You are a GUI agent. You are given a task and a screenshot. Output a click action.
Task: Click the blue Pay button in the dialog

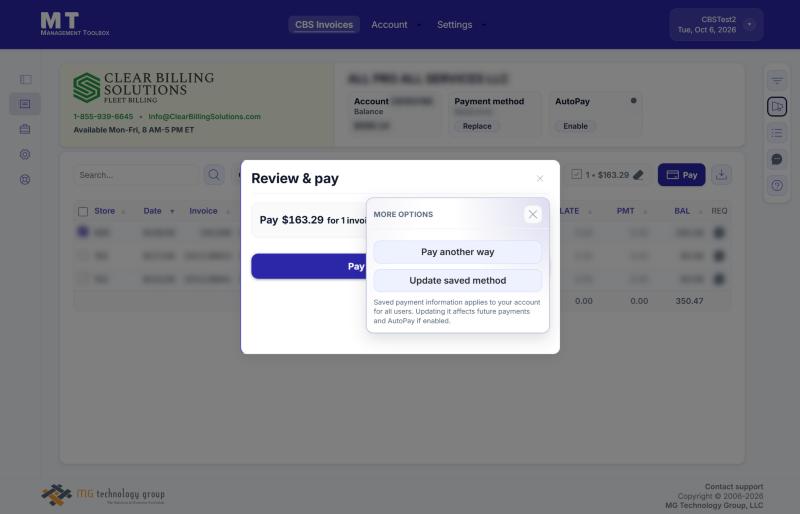[x=309, y=266]
